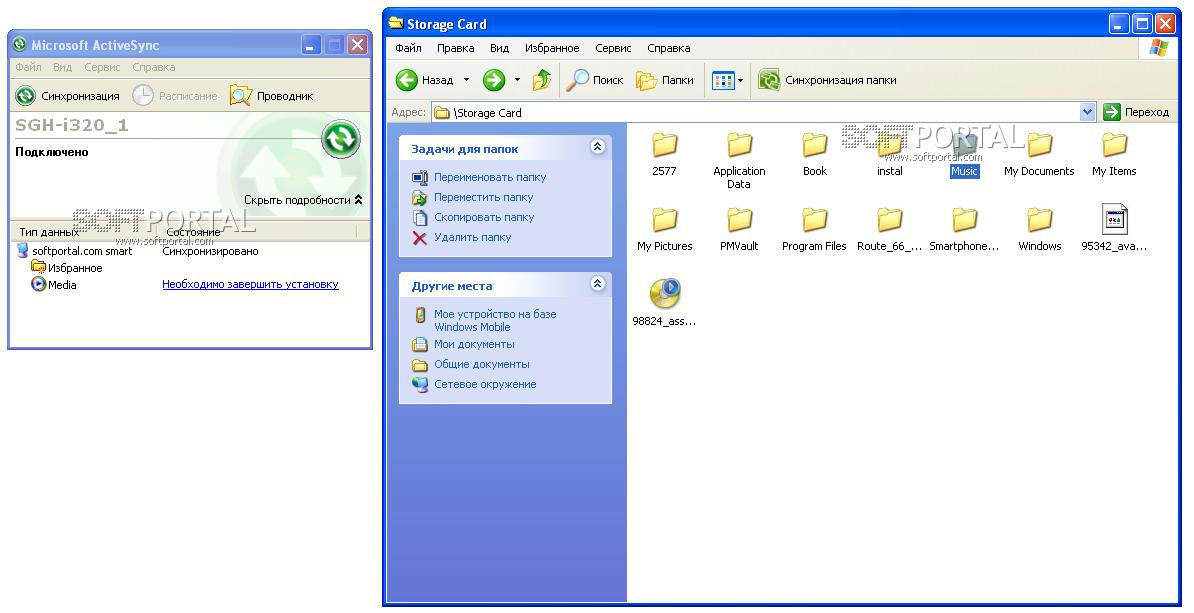This screenshot has width=1194, height=613.
Task: Click Переименовать папку task link
Action: (x=490, y=177)
